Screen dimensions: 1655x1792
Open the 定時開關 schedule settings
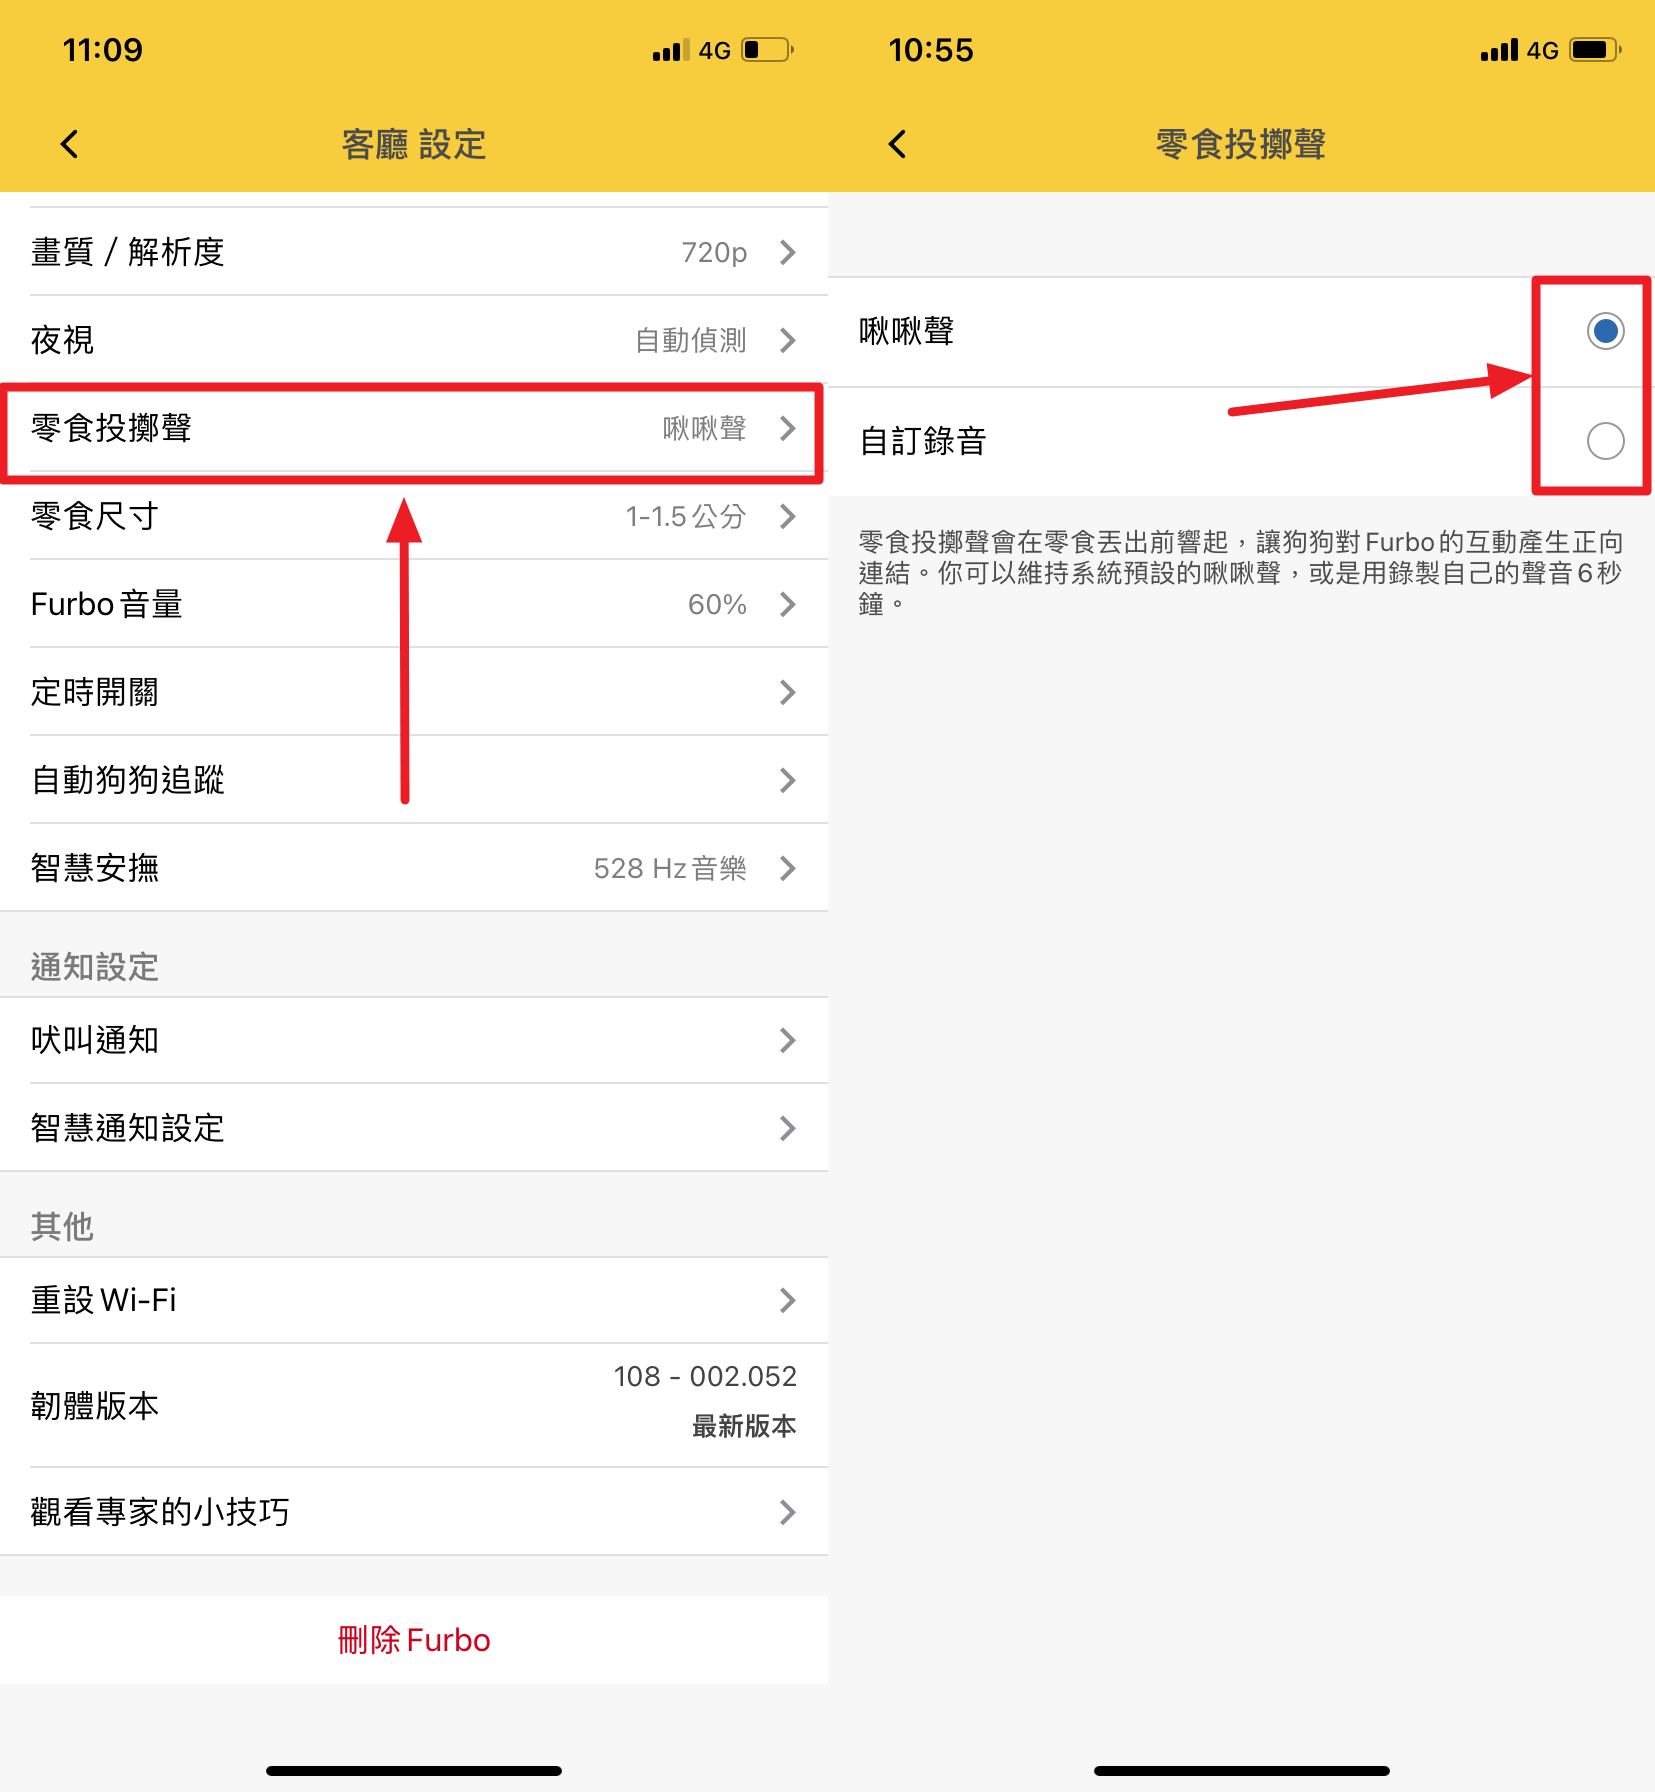[414, 692]
